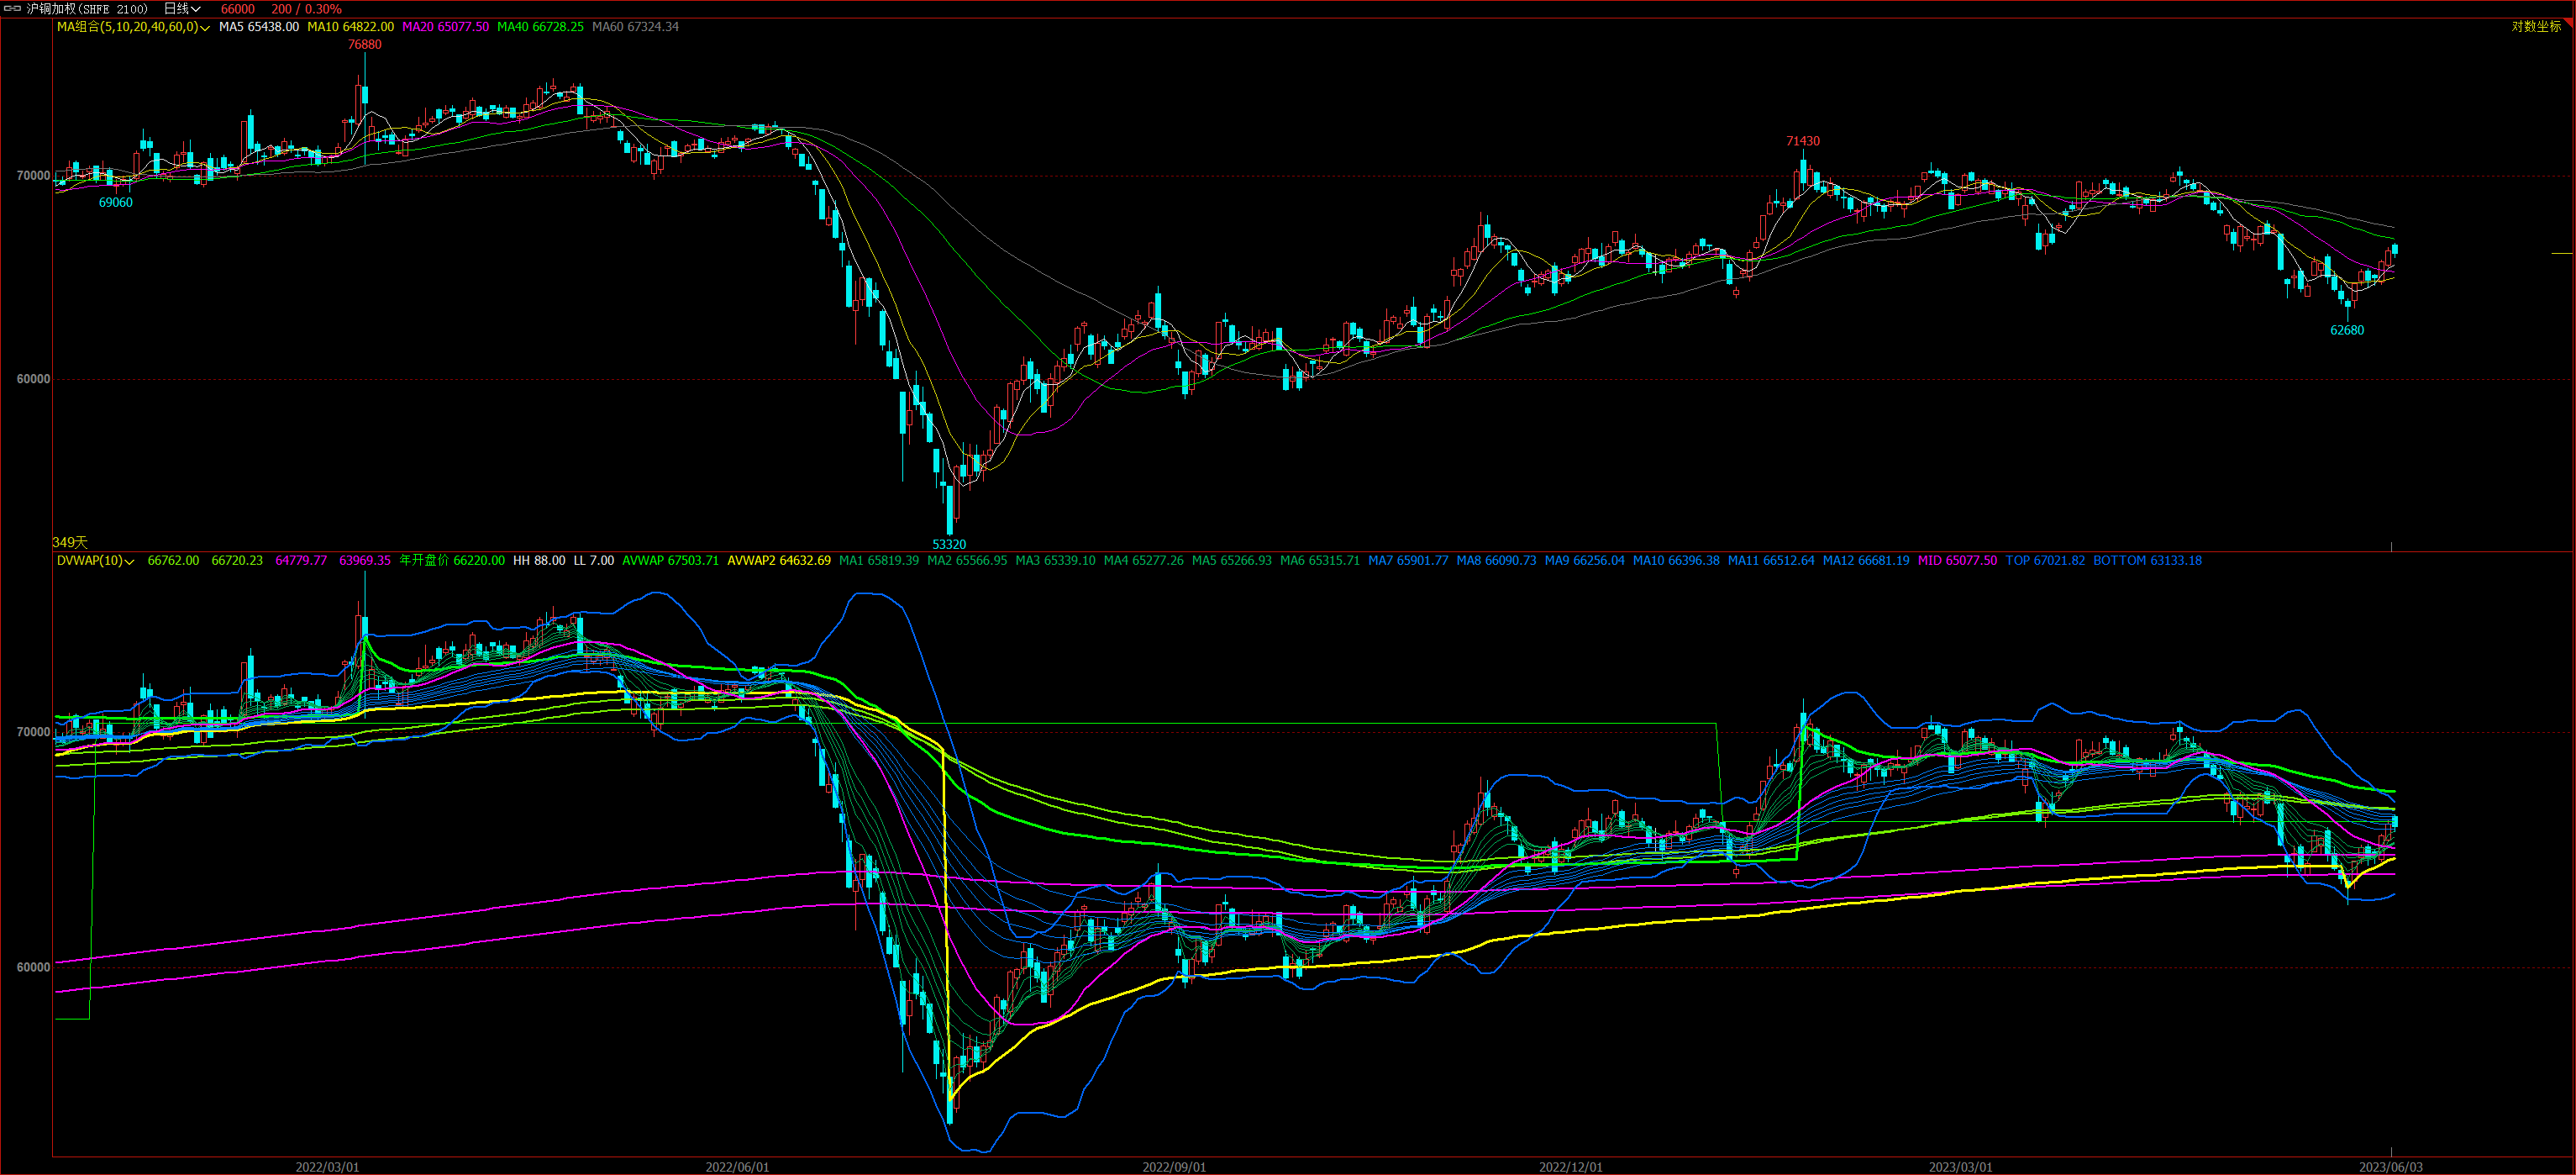The width and height of the screenshot is (2576, 1175).
Task: Click the 2023/06/03 last date label
Action: [2391, 1167]
